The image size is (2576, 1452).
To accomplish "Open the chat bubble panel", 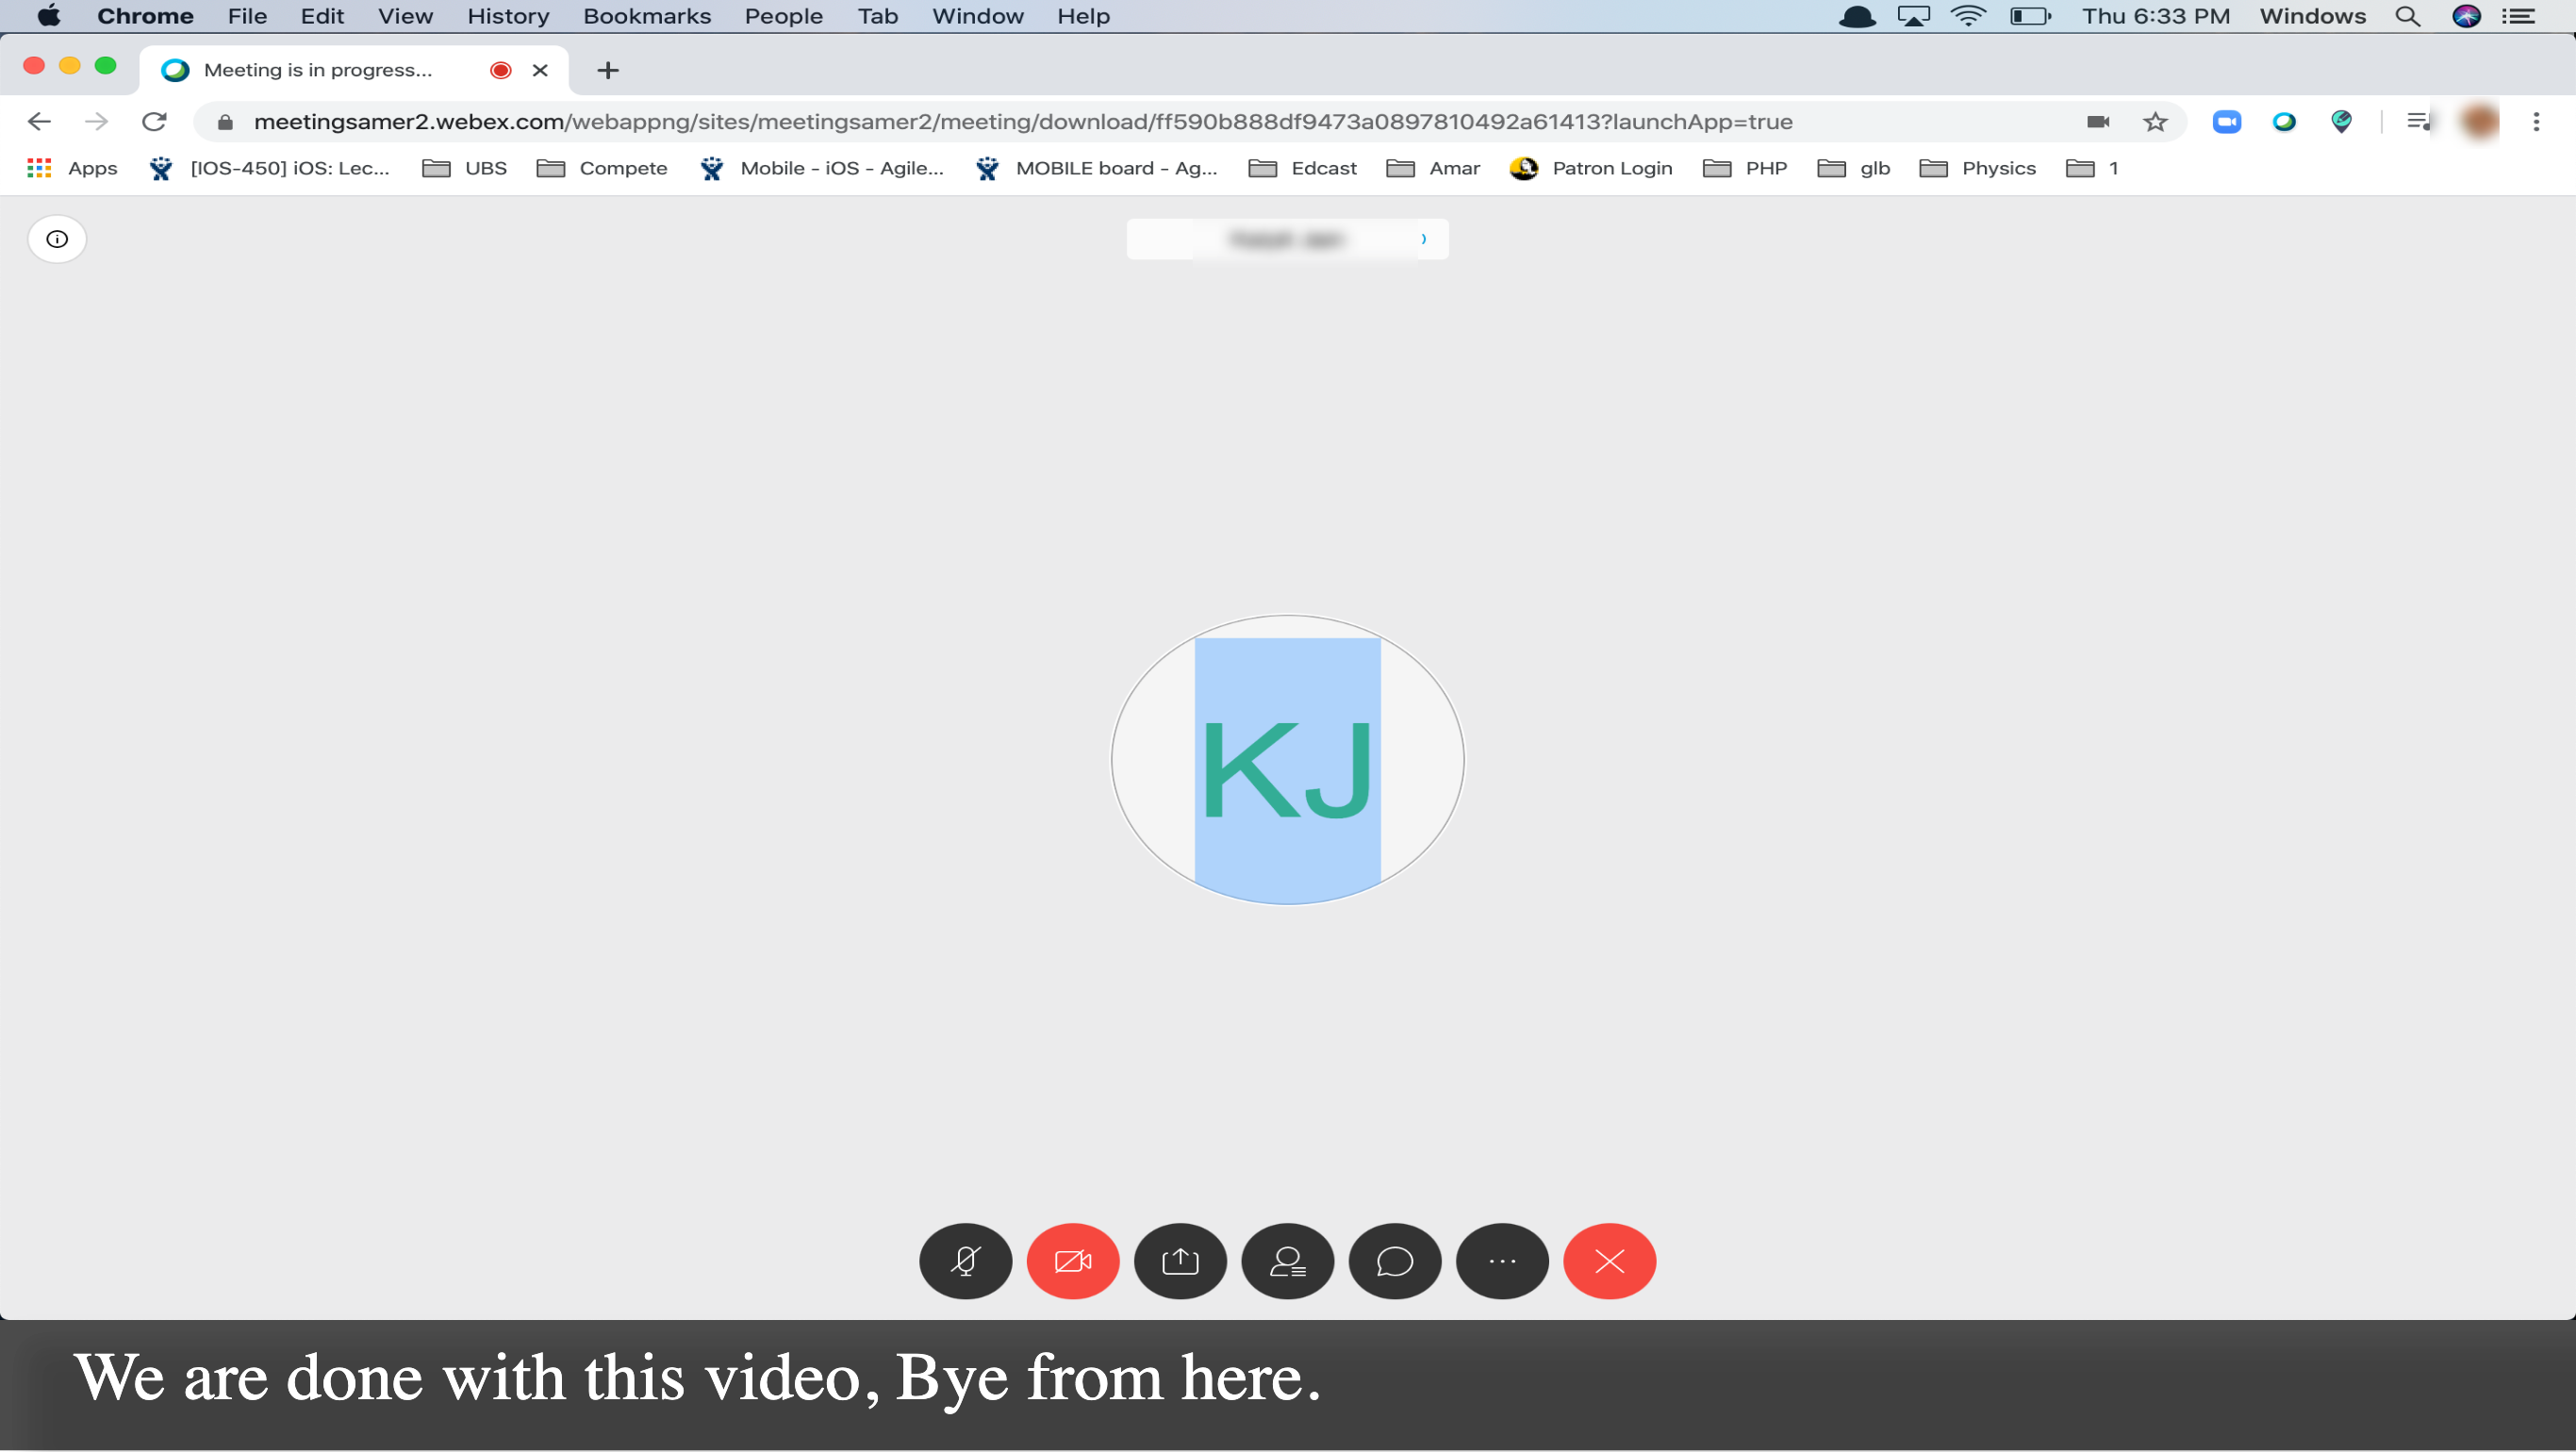I will click(x=1394, y=1261).
